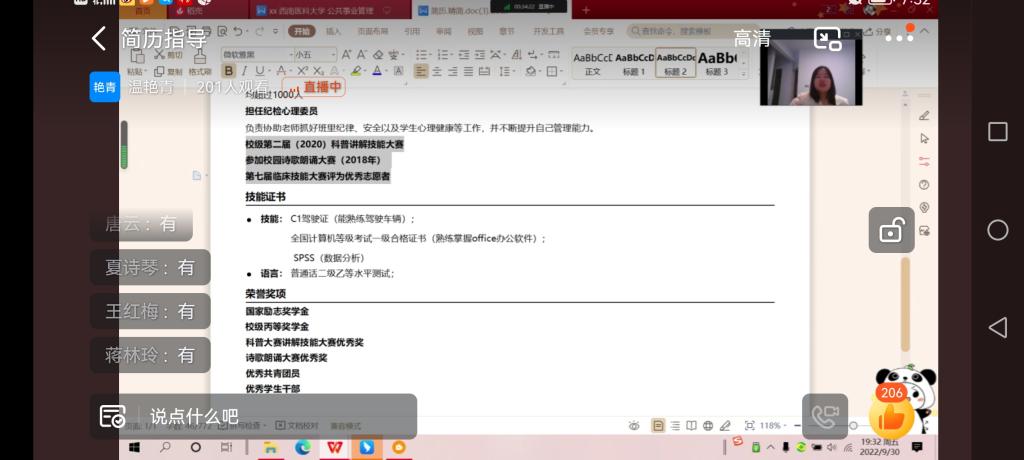Click WPS icon in Windows taskbar

tap(333, 447)
